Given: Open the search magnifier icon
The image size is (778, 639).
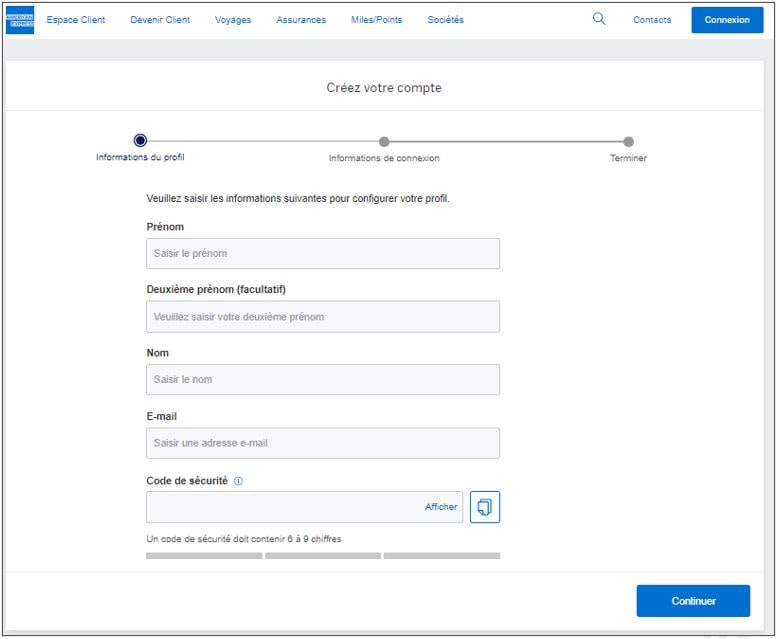Looking at the screenshot, I should coord(599,19).
